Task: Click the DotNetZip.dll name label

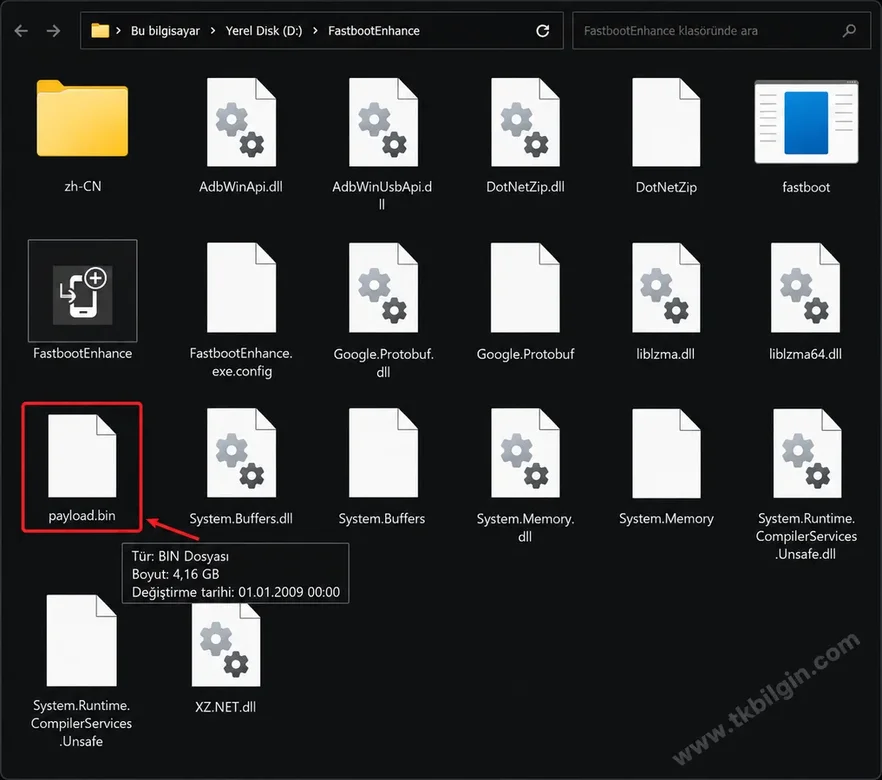Action: pos(525,187)
